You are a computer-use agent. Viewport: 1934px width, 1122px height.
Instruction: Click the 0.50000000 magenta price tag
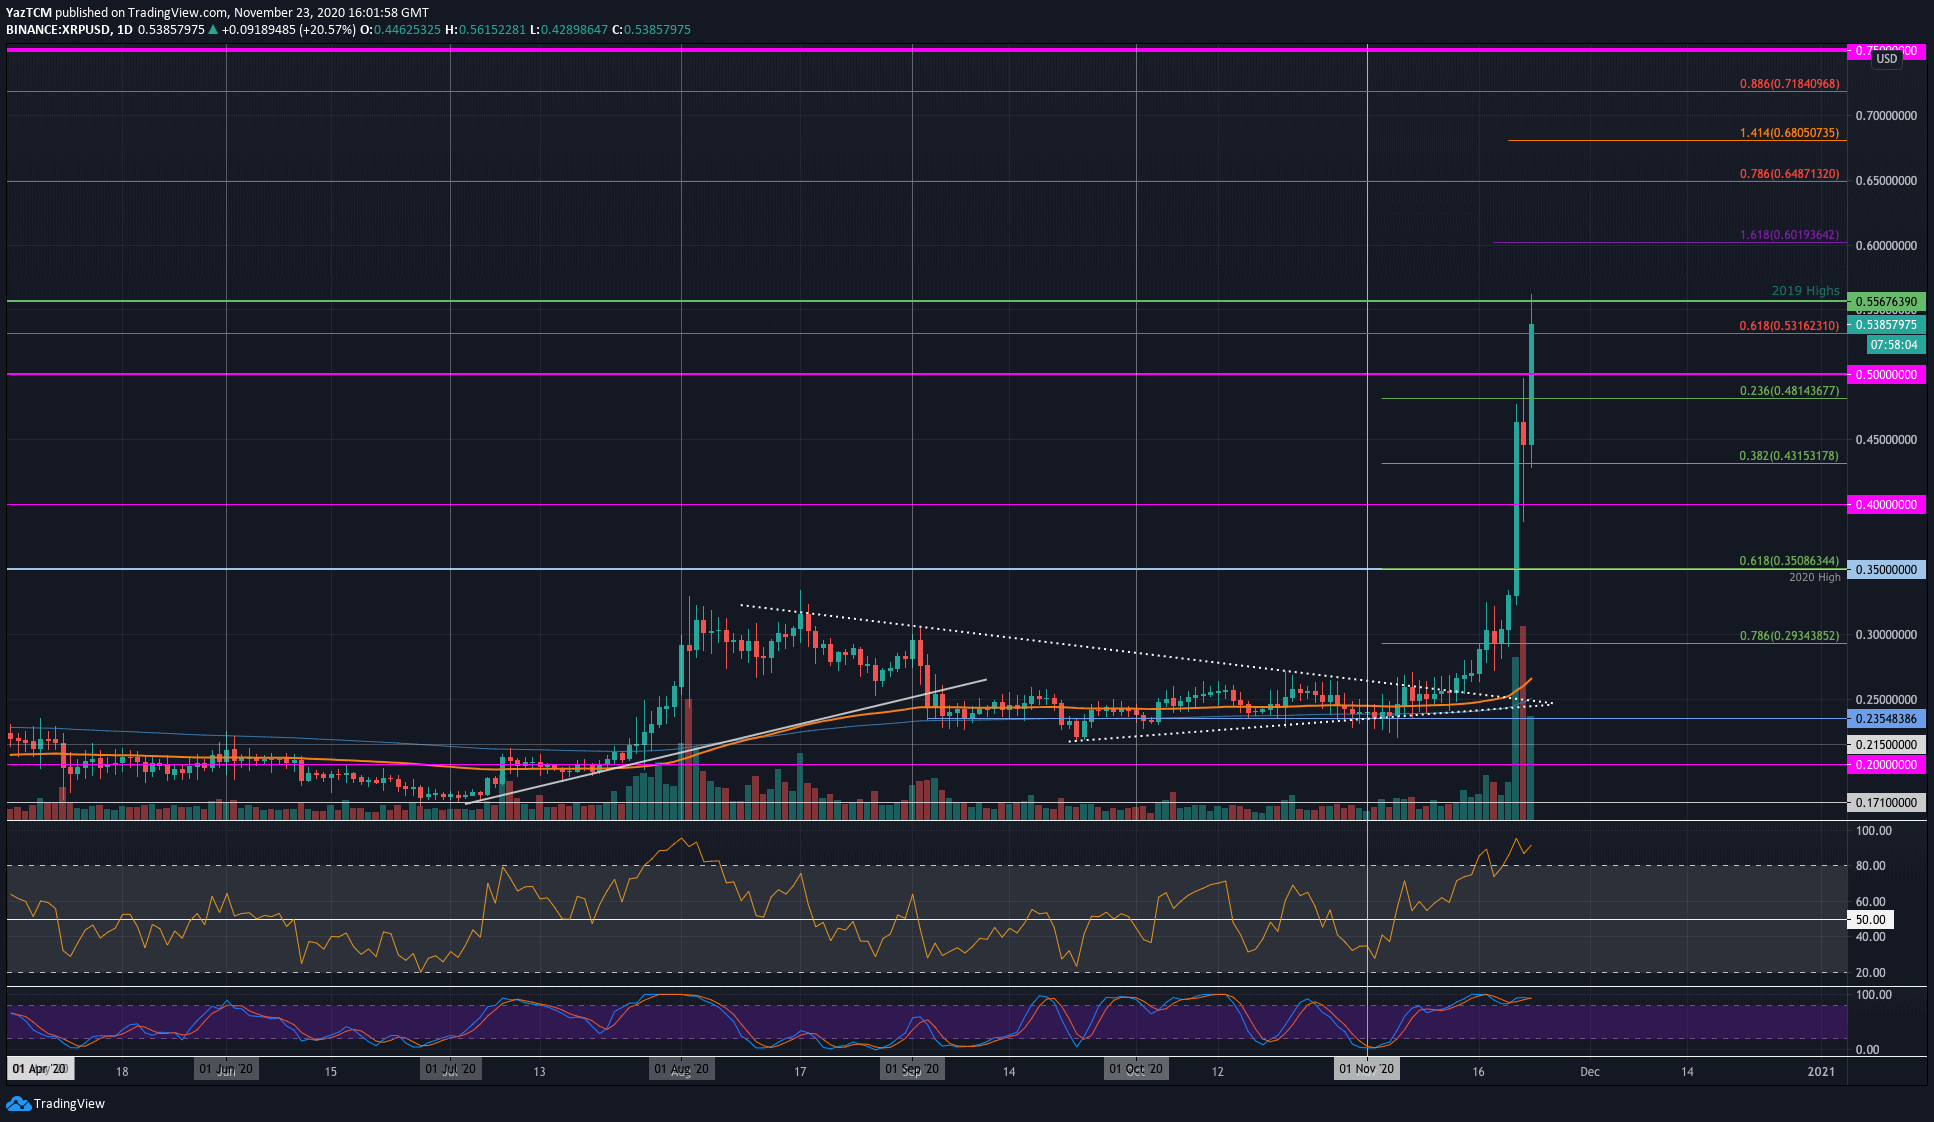click(x=1886, y=375)
